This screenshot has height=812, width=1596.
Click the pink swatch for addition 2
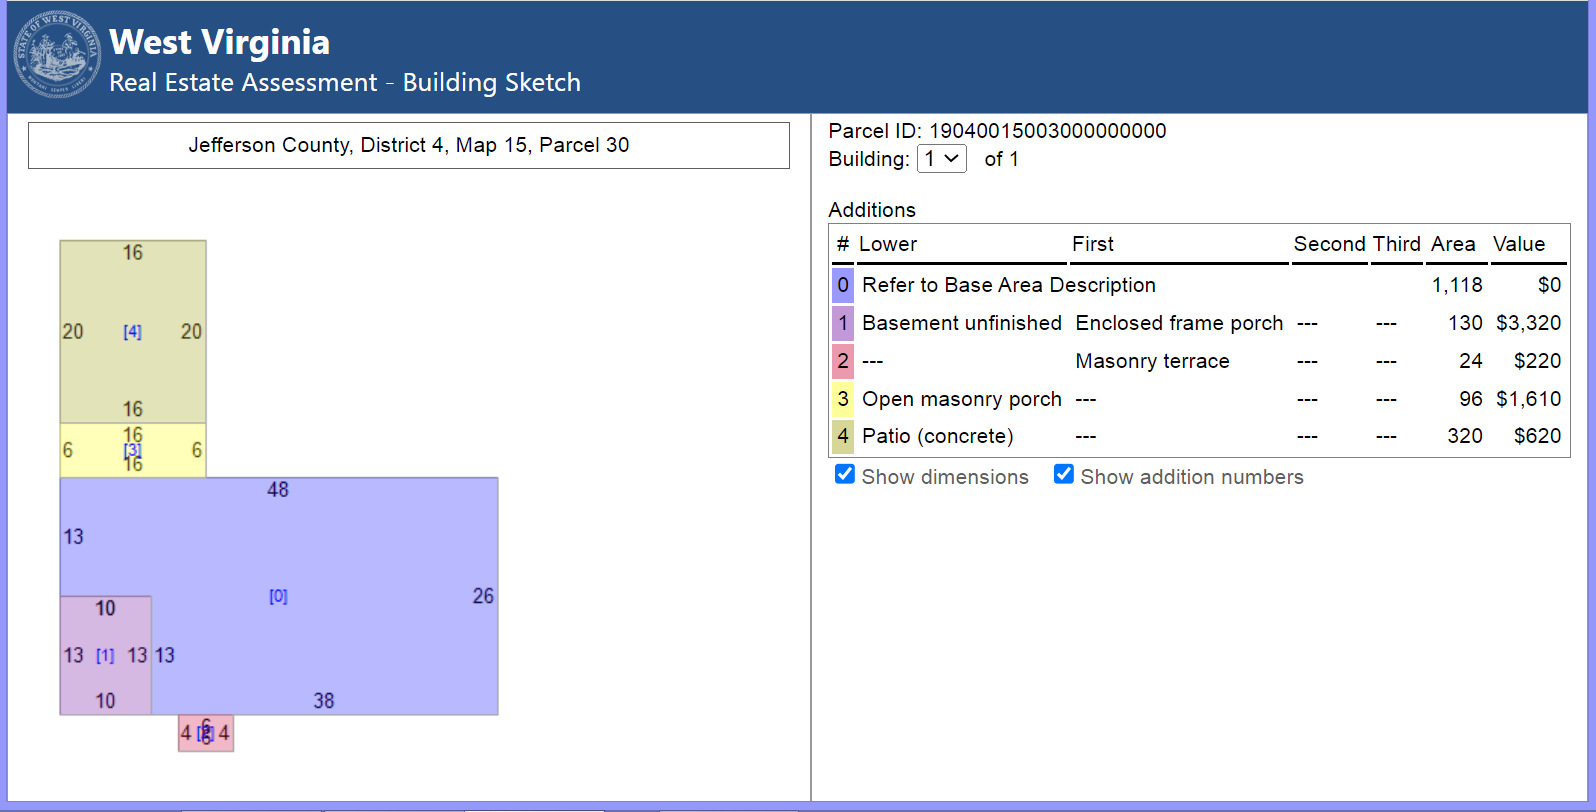pos(843,361)
